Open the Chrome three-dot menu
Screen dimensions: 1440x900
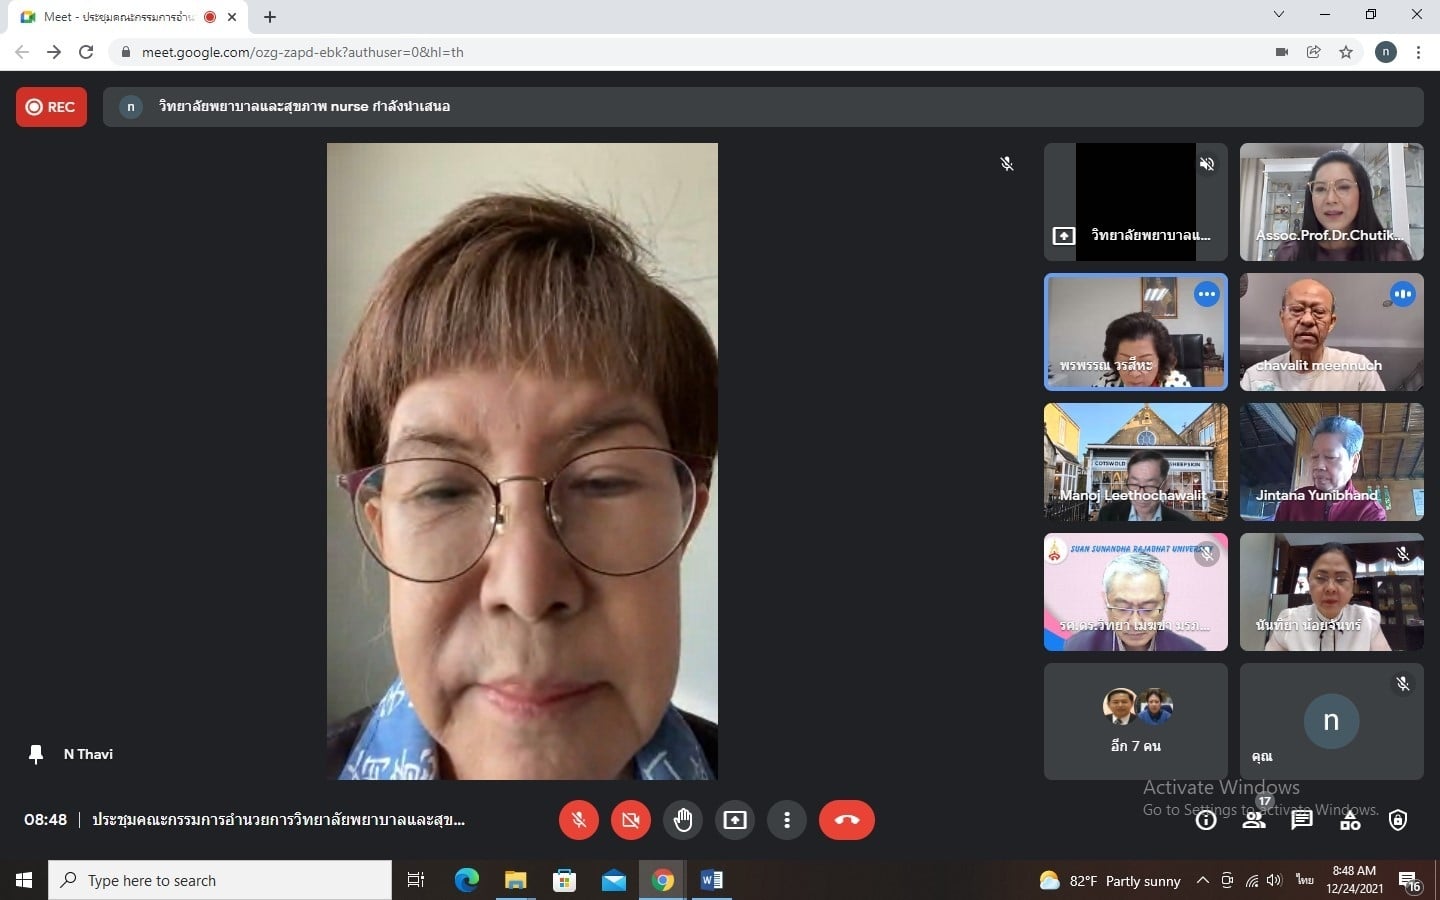tap(1418, 52)
